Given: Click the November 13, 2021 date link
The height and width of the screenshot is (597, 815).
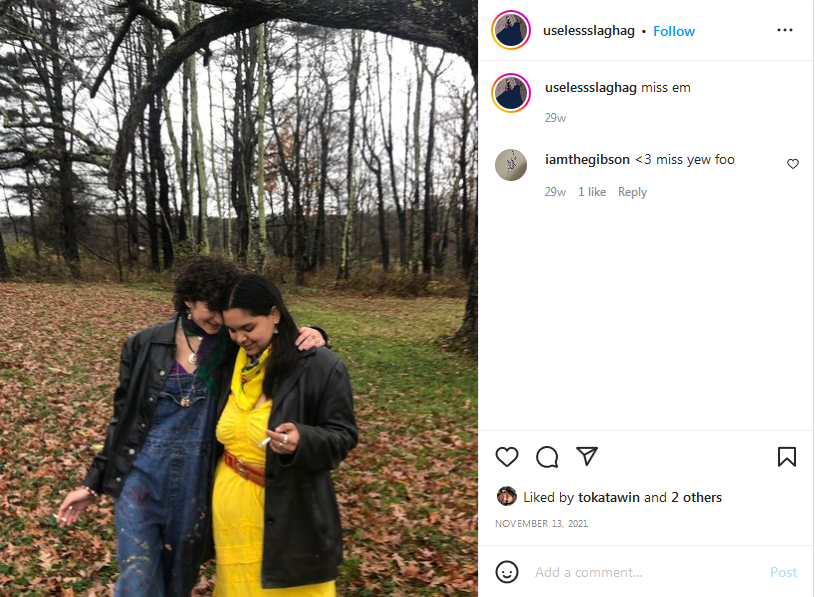Looking at the screenshot, I should [541, 523].
